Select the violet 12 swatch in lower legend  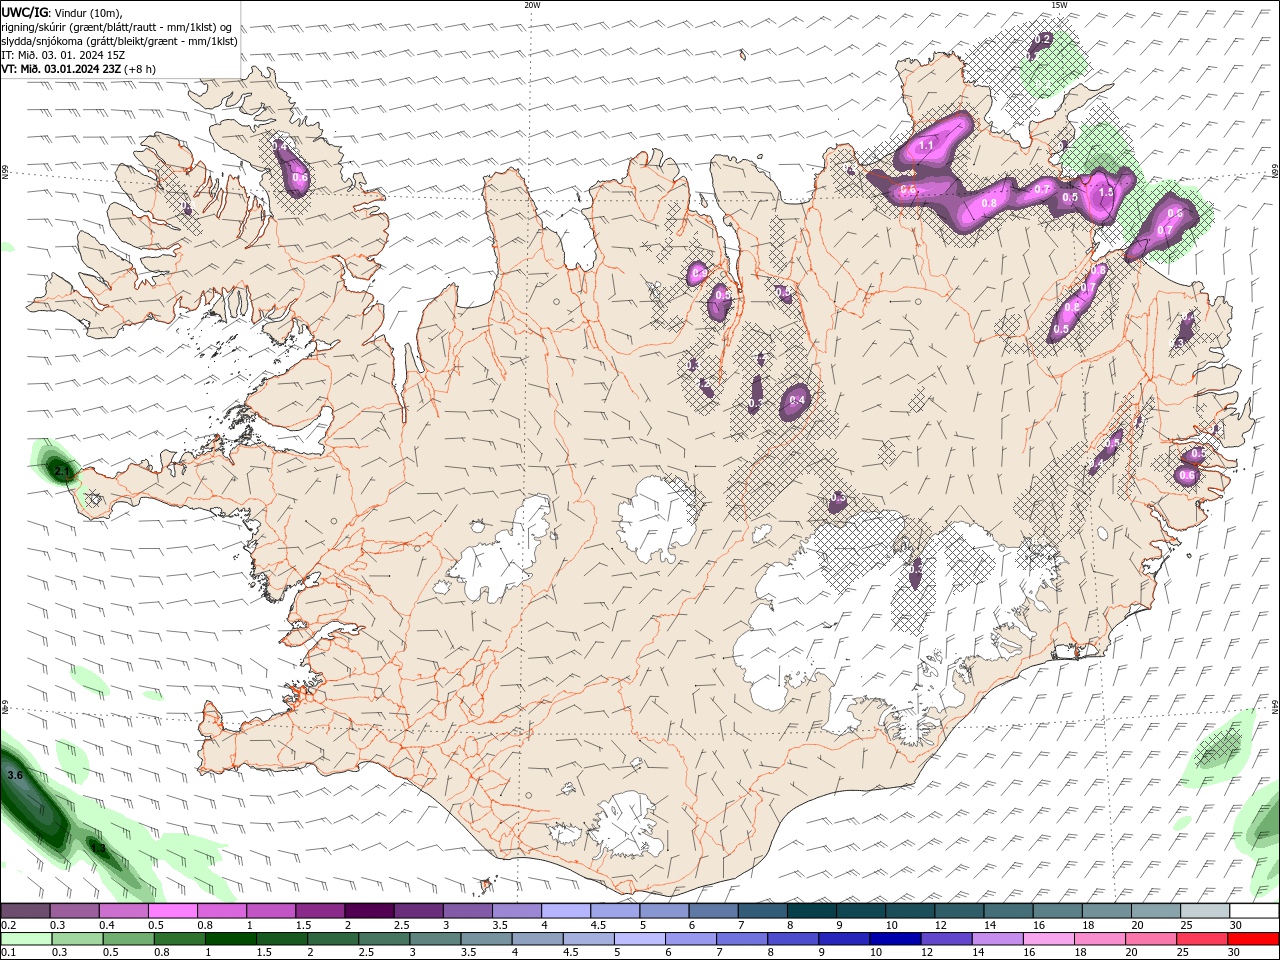945,939
